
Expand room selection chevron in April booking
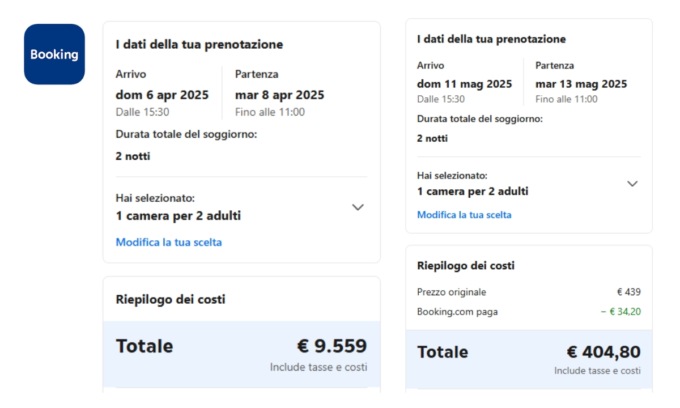click(358, 207)
